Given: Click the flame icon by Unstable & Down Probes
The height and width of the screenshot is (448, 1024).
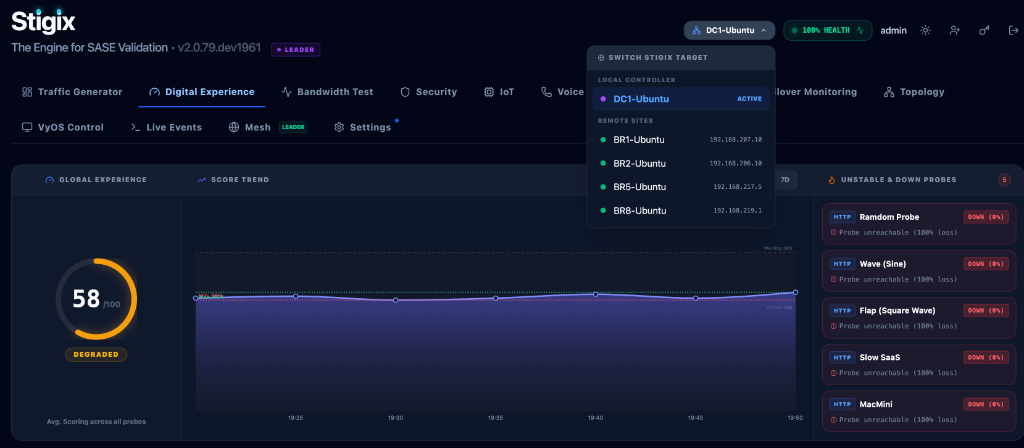Looking at the screenshot, I should pos(831,180).
